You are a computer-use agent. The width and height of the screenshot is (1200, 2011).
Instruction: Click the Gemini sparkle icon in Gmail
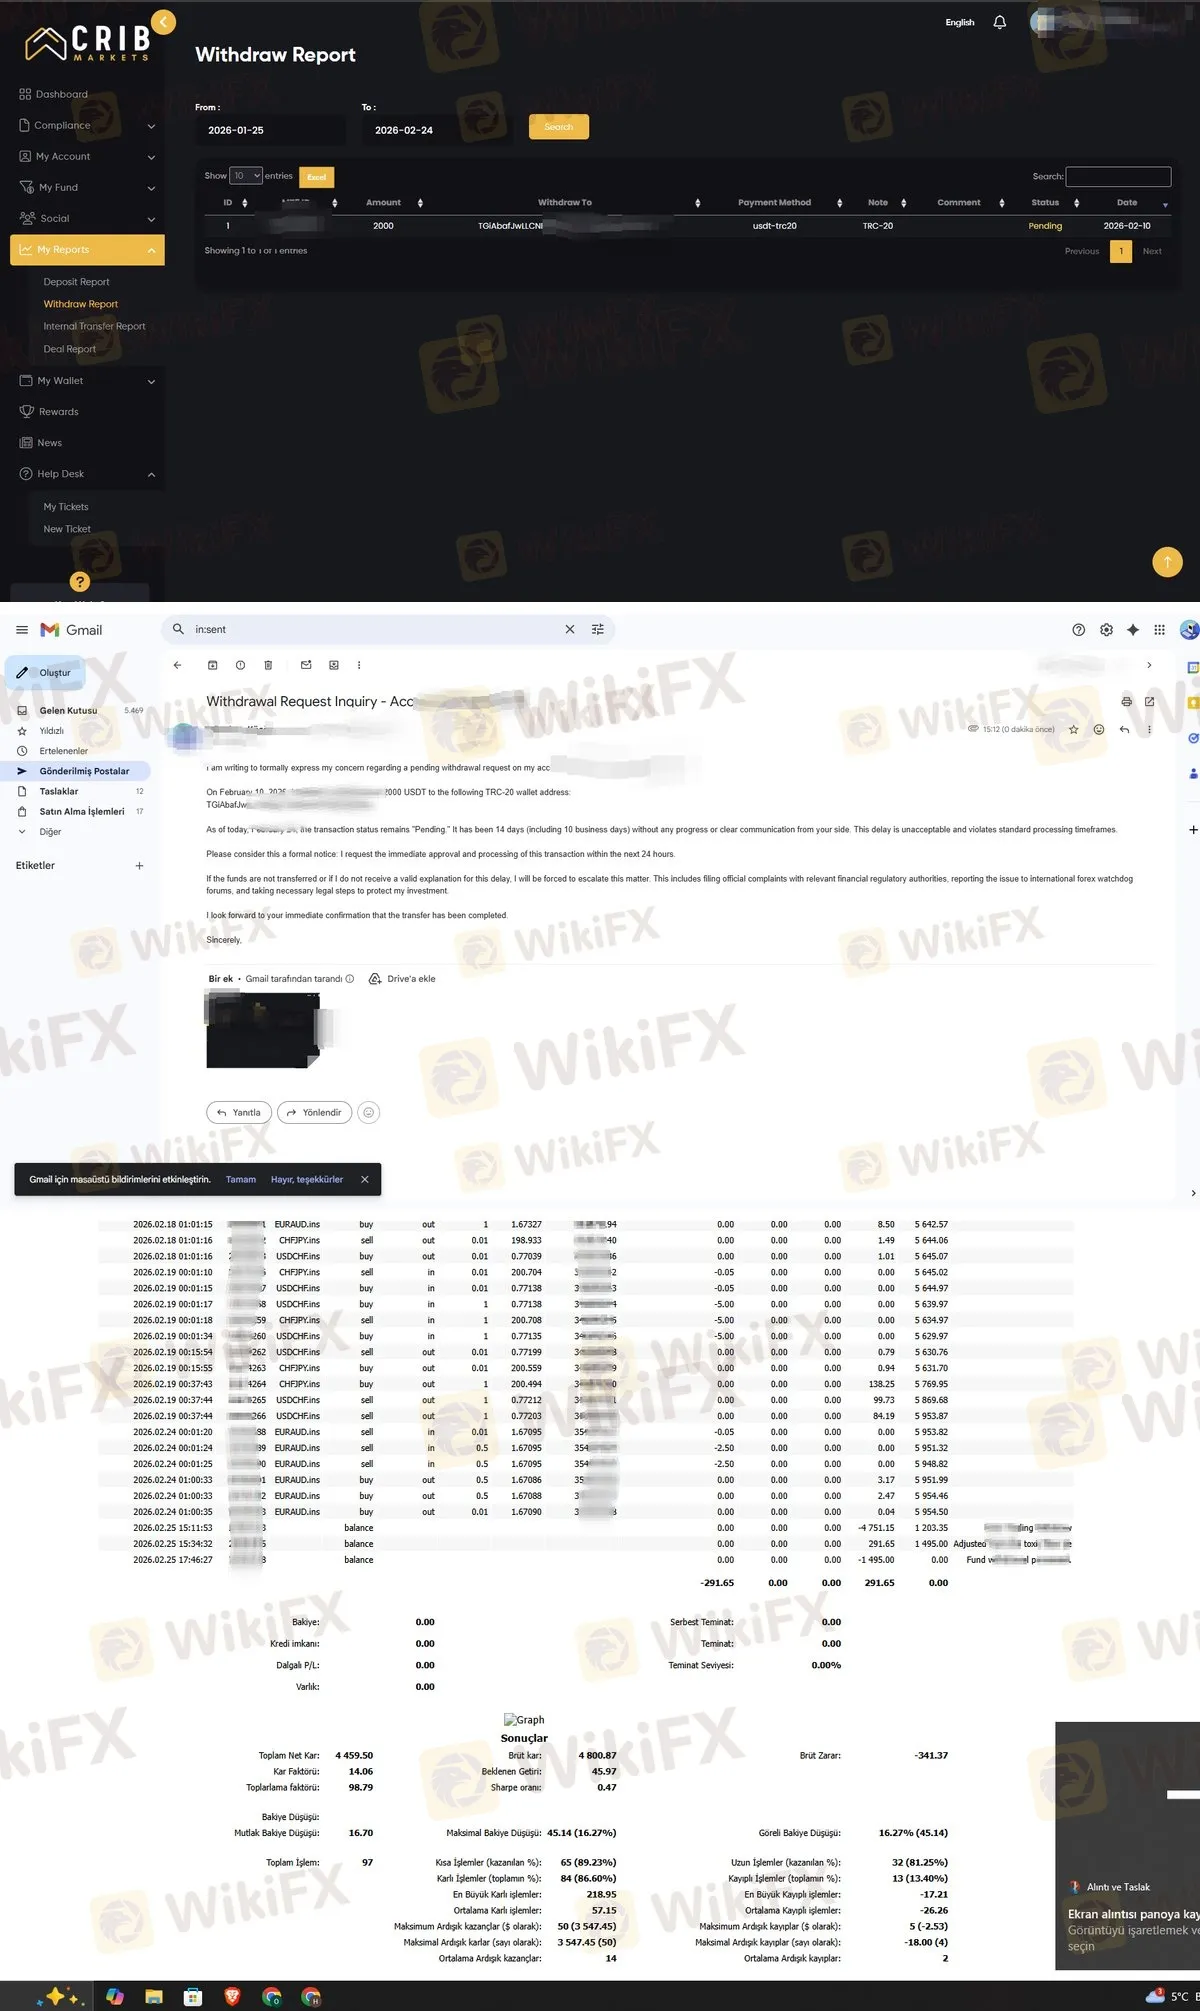(x=1133, y=630)
